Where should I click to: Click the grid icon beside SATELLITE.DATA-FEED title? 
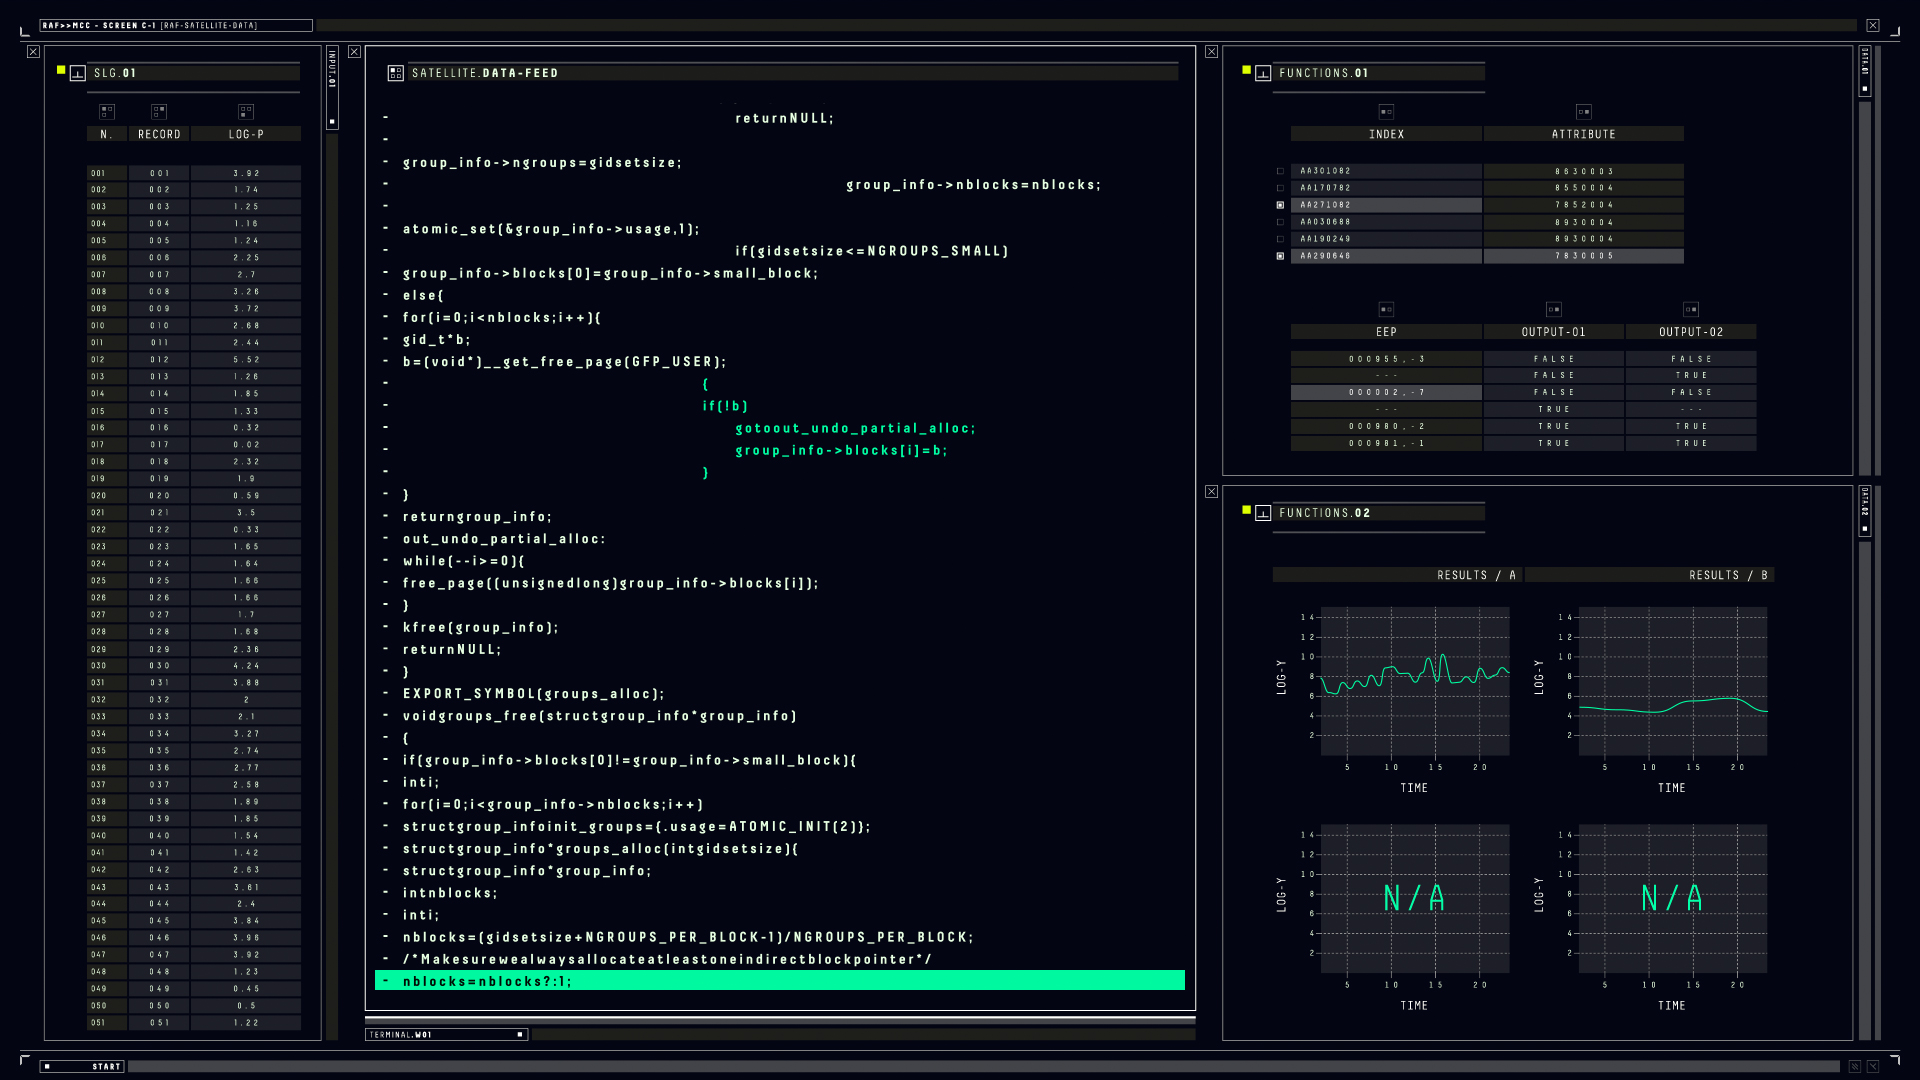point(395,73)
